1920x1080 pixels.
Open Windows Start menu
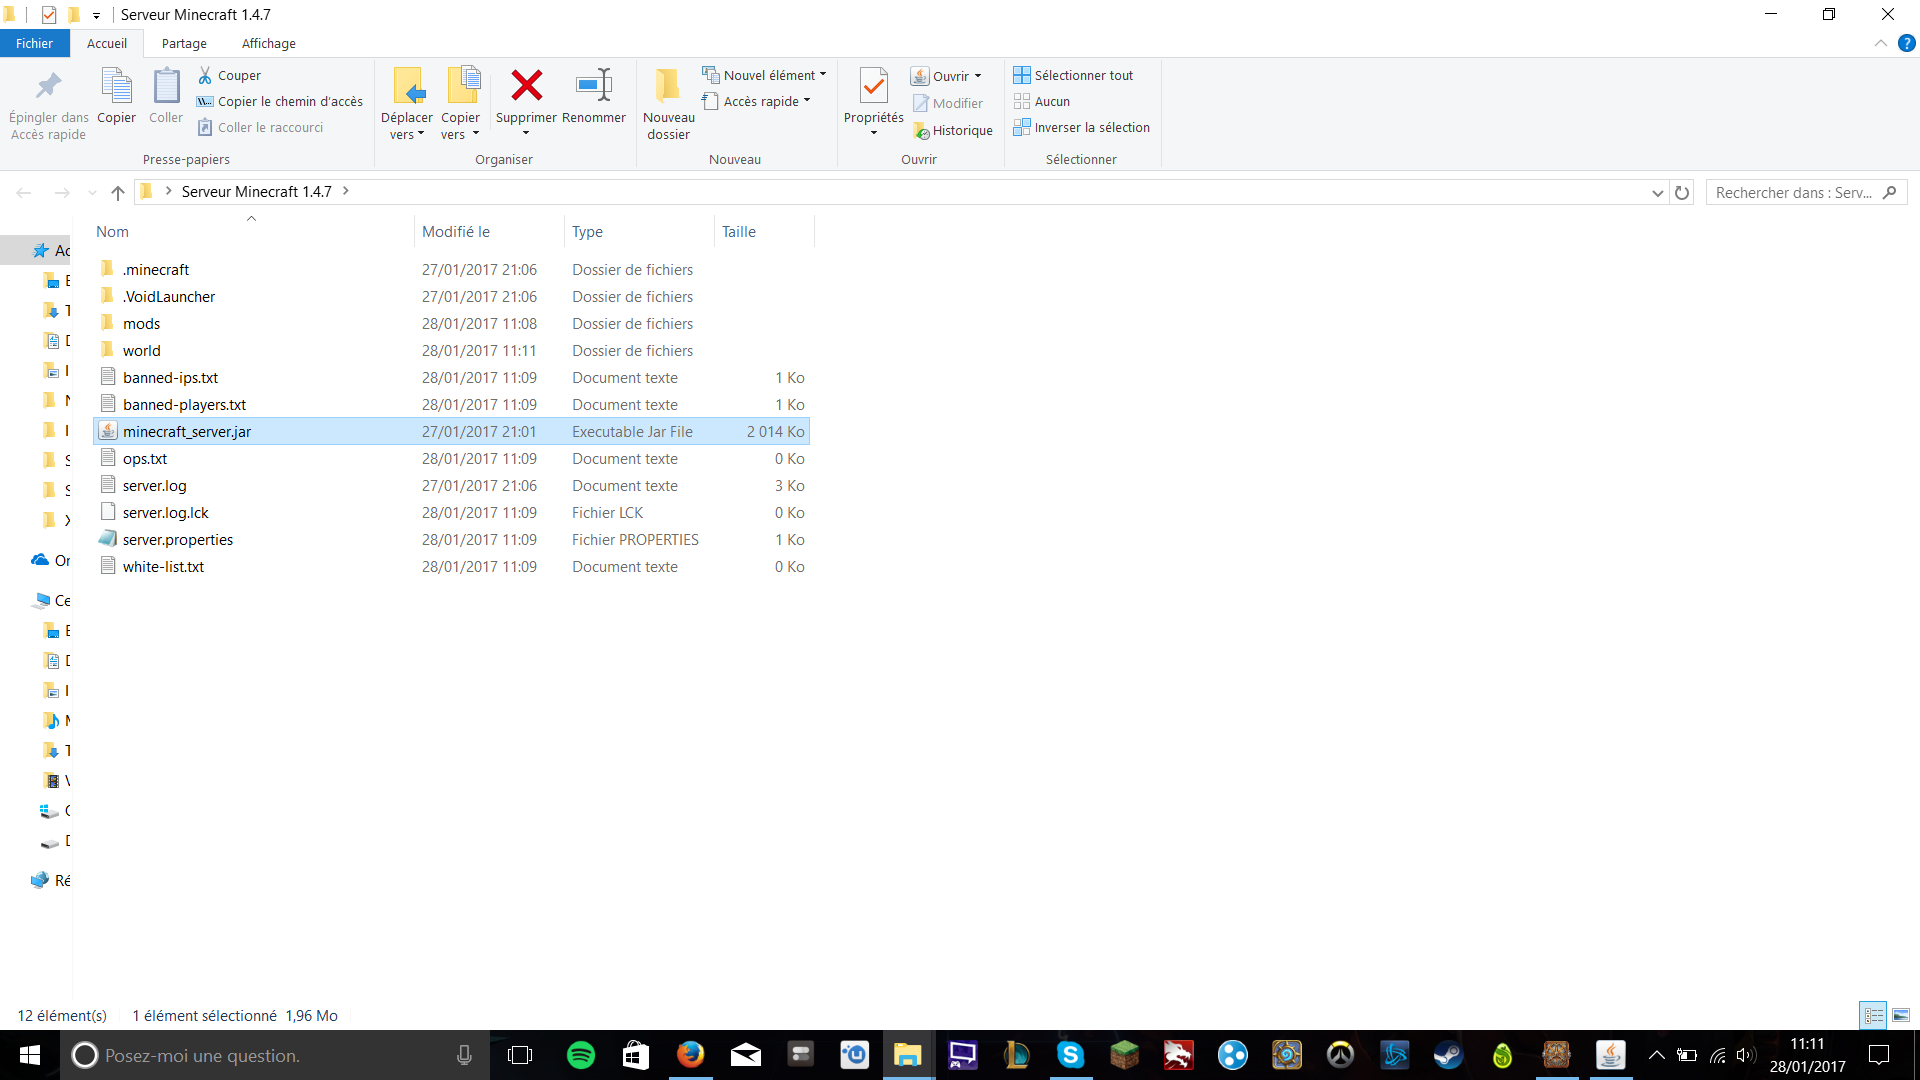[x=30, y=1055]
